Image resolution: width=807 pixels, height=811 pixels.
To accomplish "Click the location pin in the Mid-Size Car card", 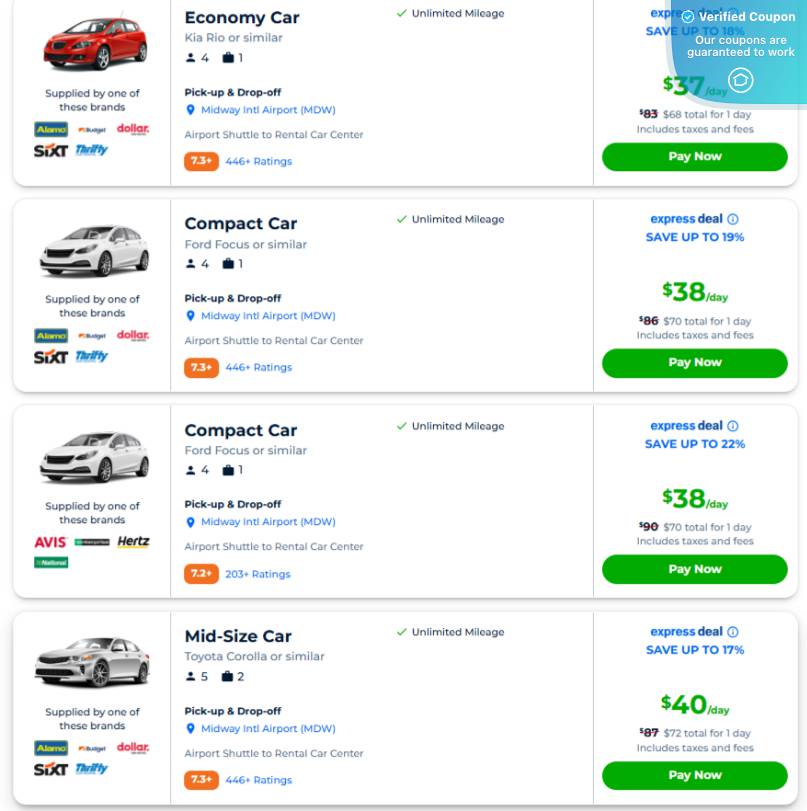I will (x=190, y=729).
